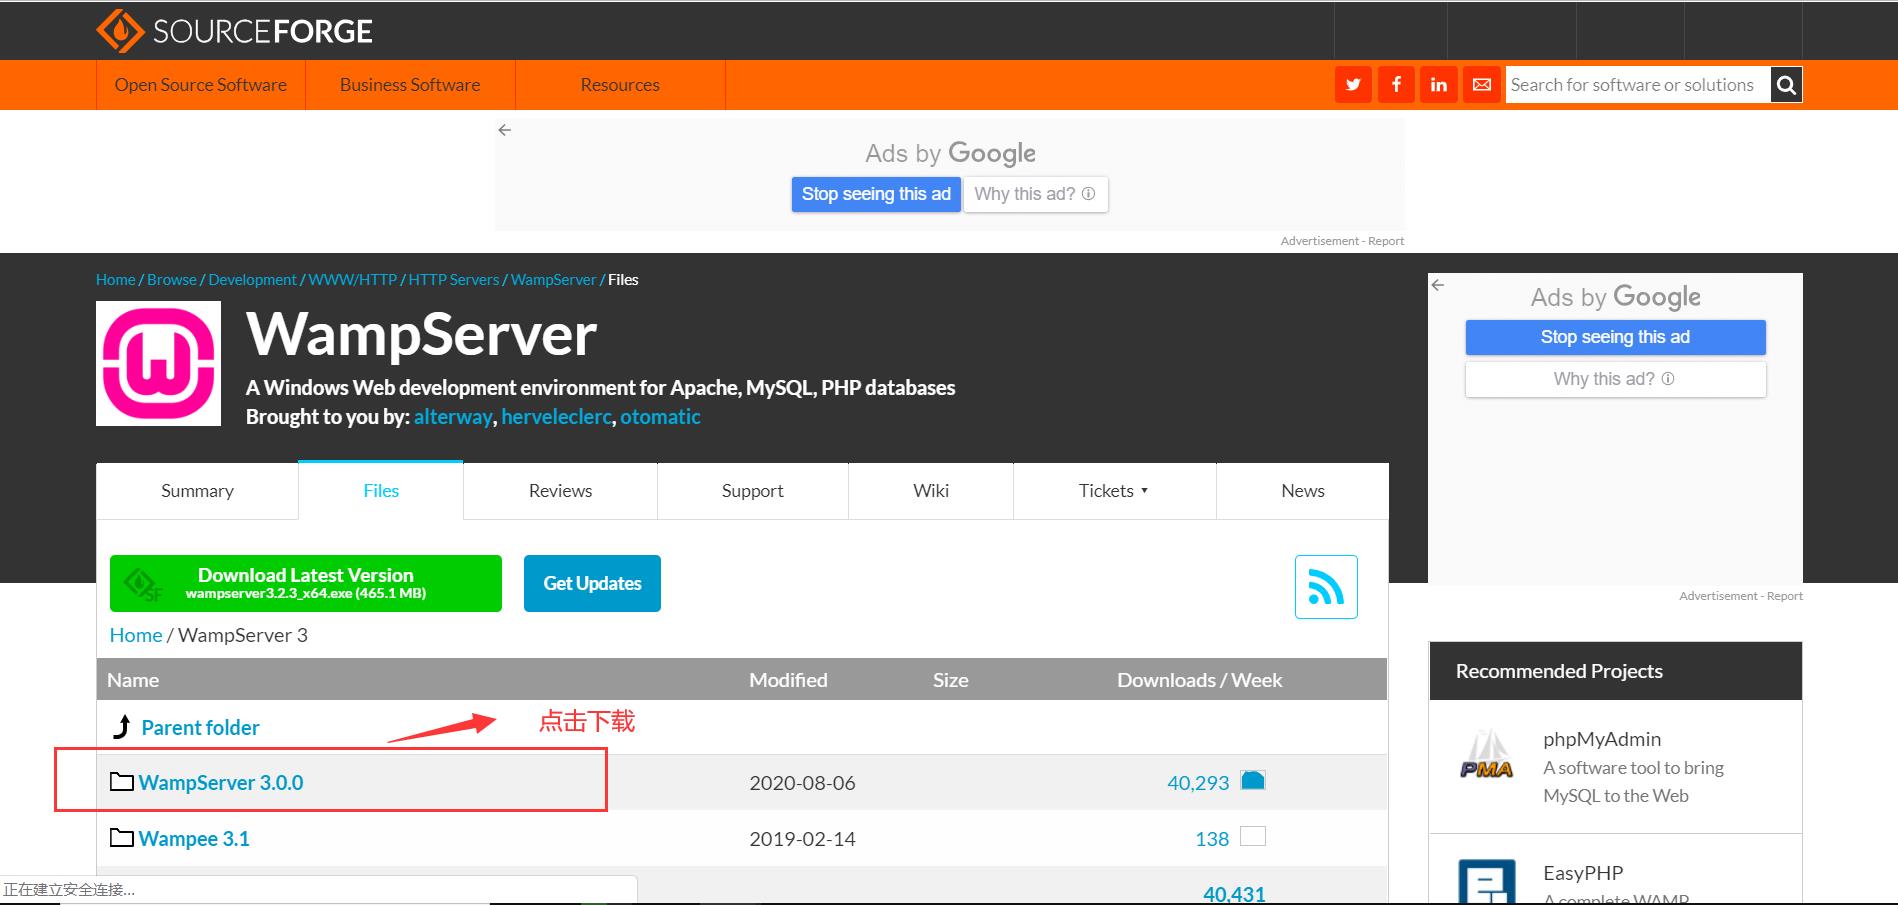The height and width of the screenshot is (905, 1898).
Task: Open the alterway author link
Action: click(453, 417)
